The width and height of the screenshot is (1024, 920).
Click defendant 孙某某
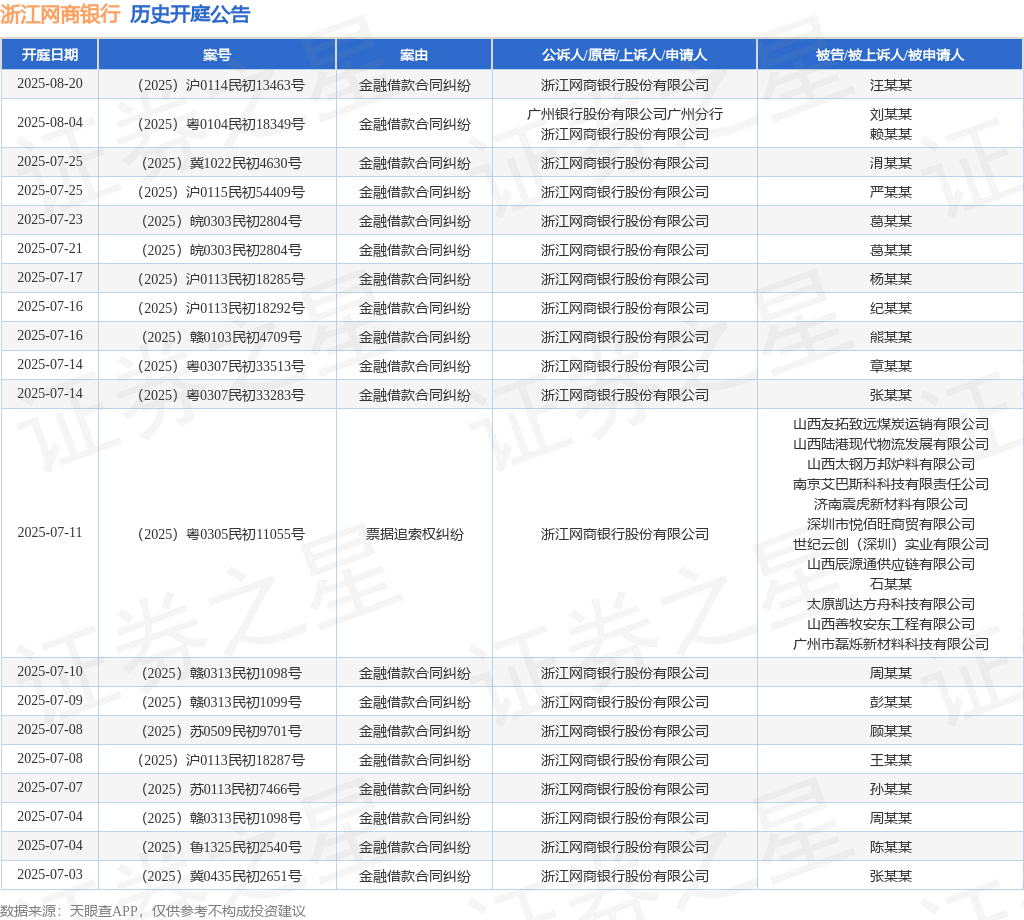[x=890, y=789]
